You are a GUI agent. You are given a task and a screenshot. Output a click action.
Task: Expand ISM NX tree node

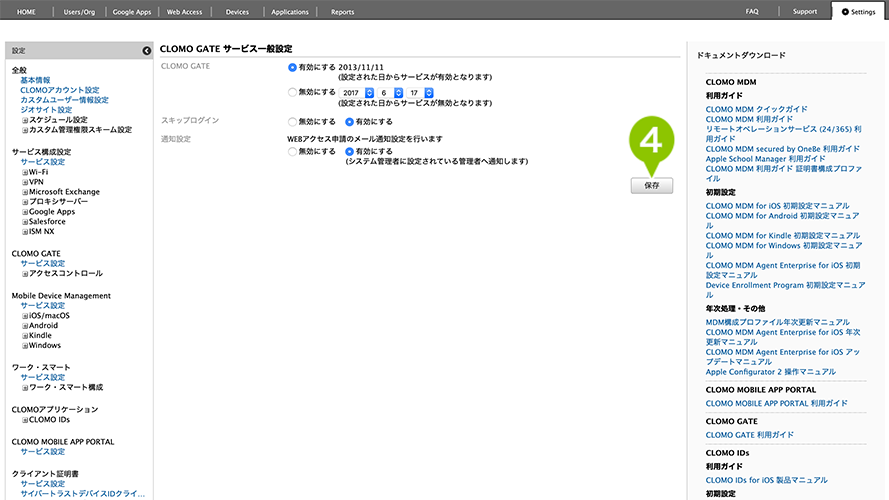pos(25,232)
